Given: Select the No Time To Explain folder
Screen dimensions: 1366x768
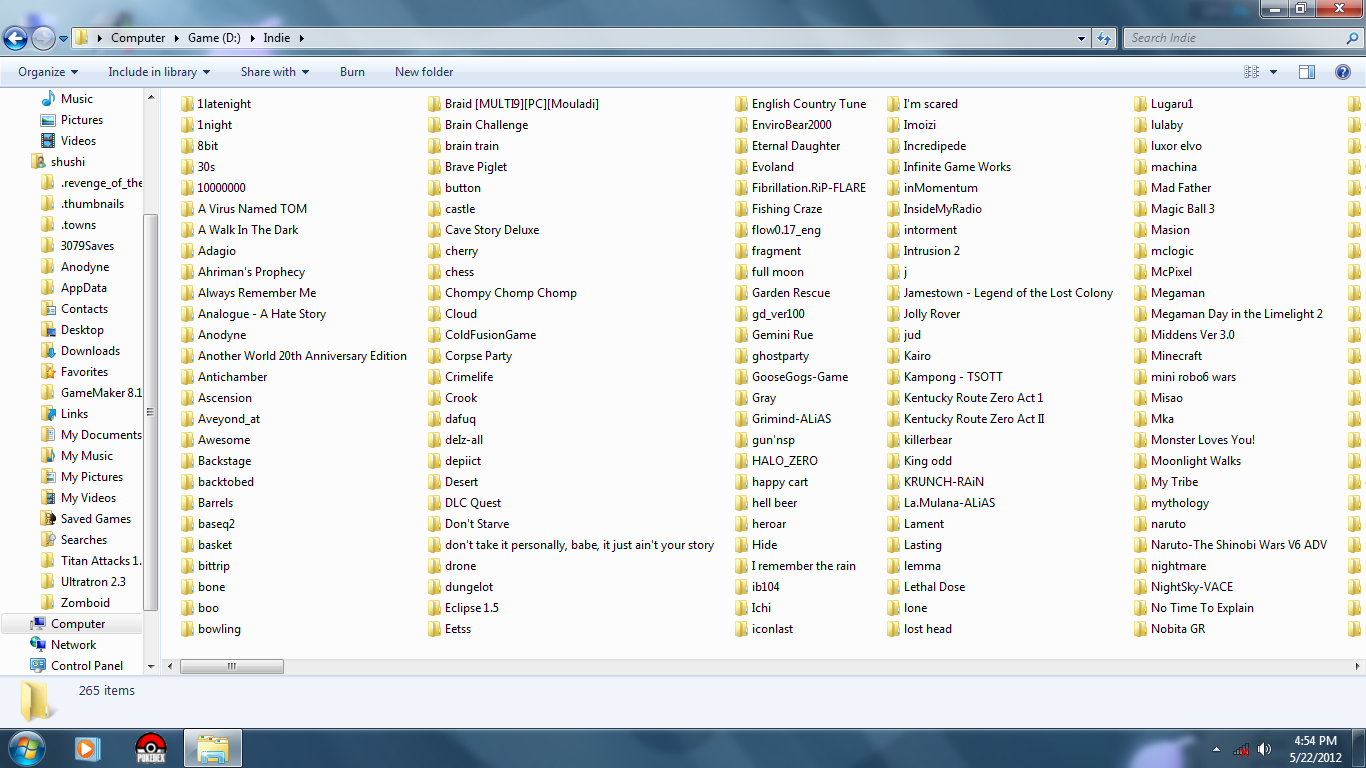Looking at the screenshot, I should tap(1194, 608).
